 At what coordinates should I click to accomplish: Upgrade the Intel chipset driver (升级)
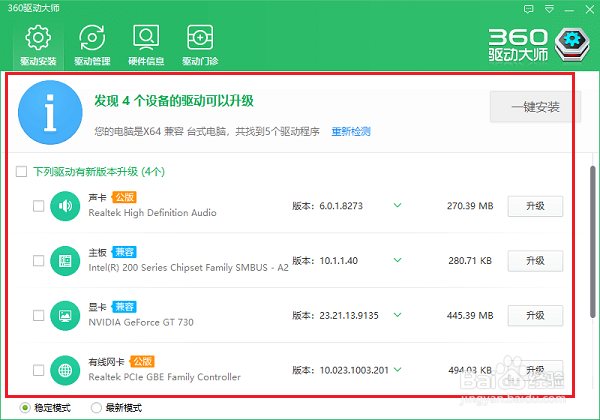535,261
